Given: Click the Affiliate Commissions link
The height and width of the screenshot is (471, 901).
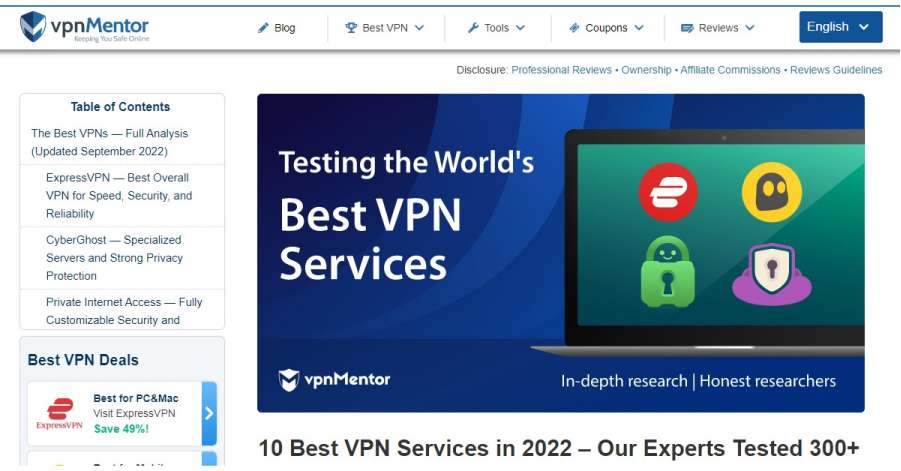Looking at the screenshot, I should 730,70.
